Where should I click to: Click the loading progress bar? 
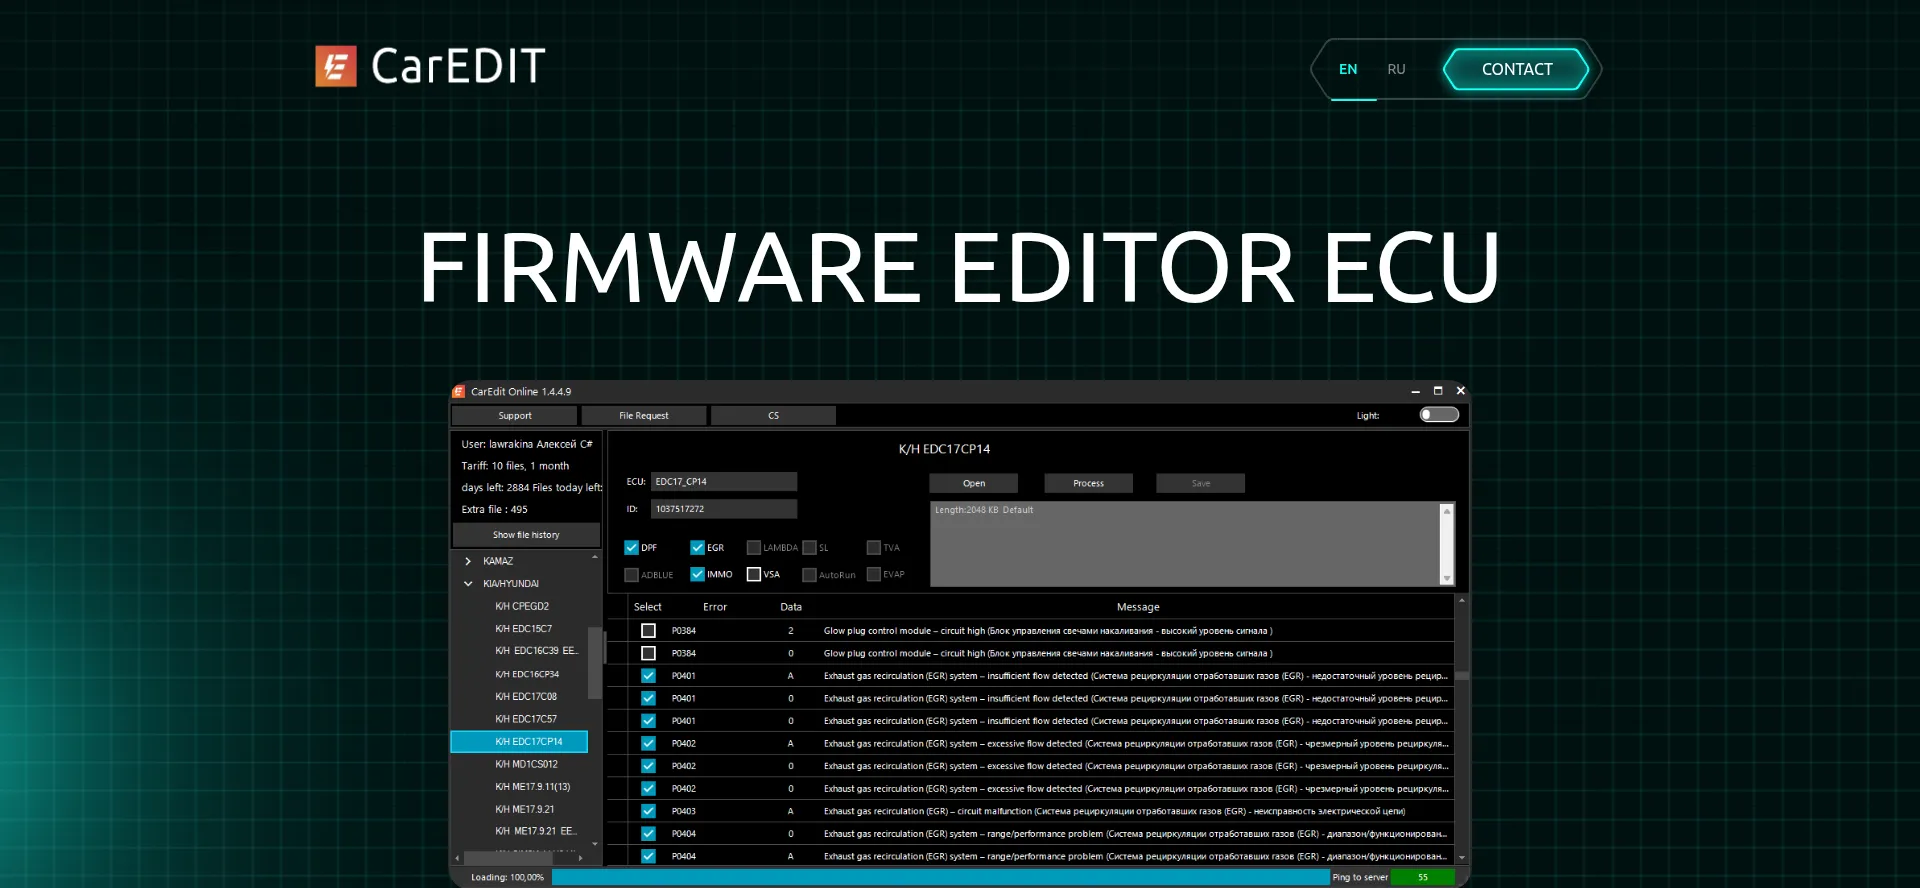(941, 877)
